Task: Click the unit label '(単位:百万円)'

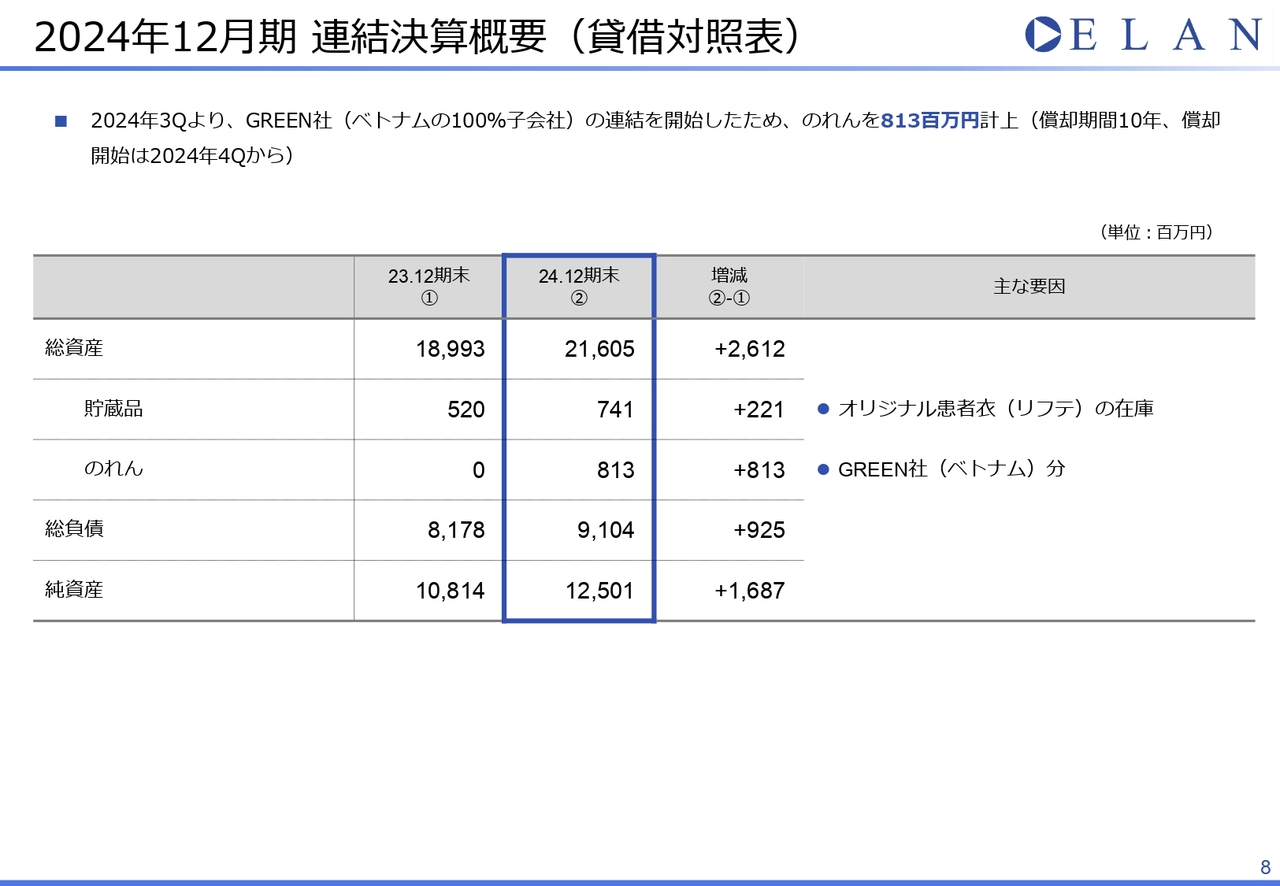Action: coord(1155,232)
